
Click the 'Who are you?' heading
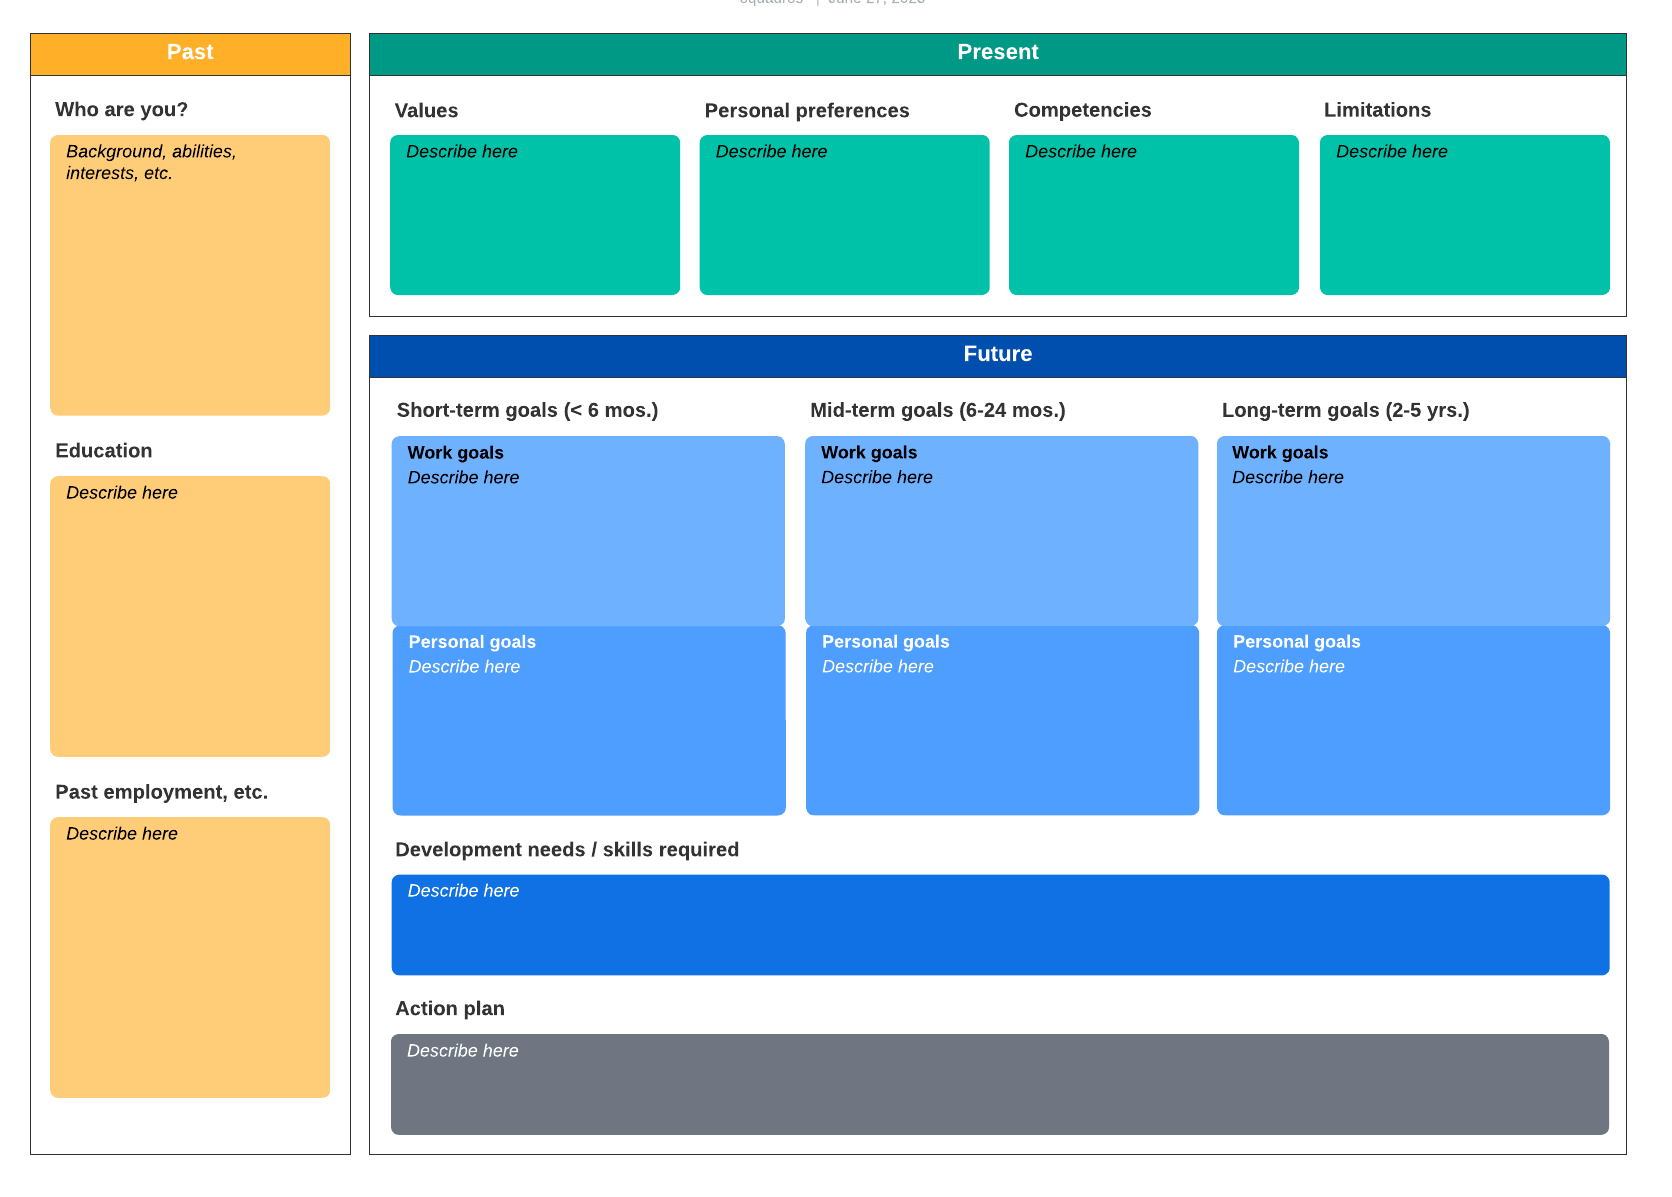121,110
